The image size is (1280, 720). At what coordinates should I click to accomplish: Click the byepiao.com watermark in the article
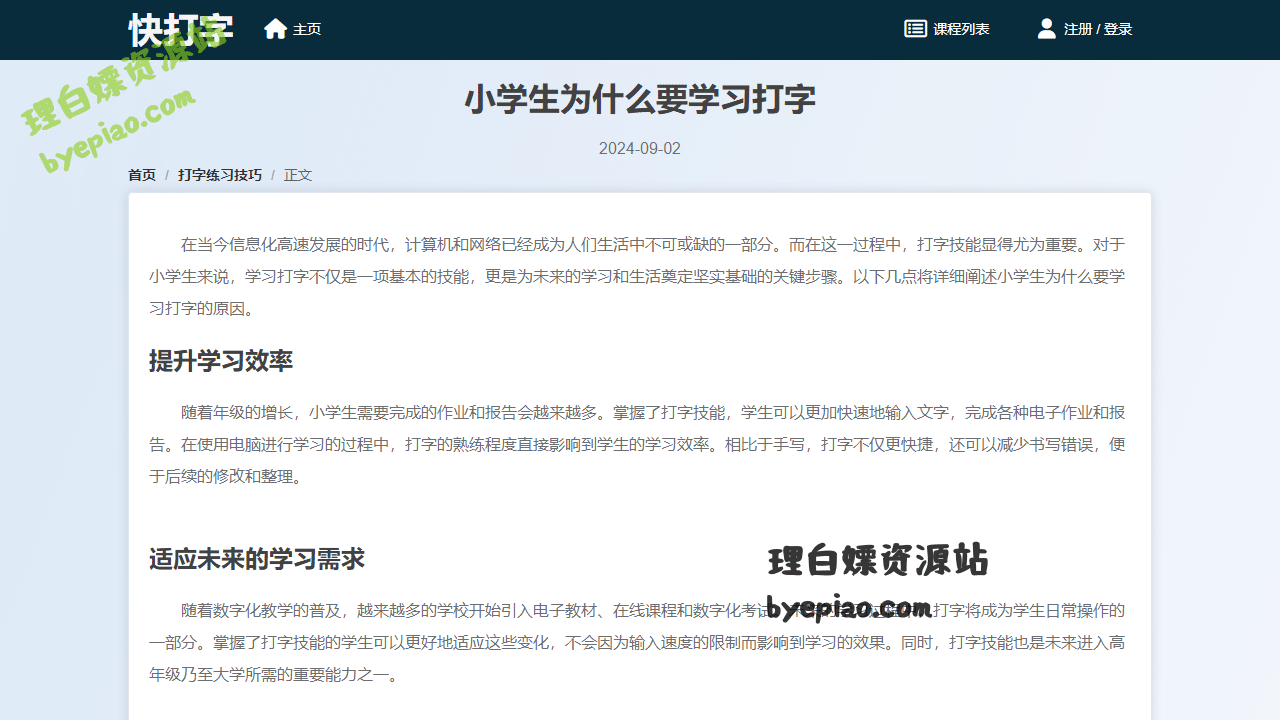point(848,608)
